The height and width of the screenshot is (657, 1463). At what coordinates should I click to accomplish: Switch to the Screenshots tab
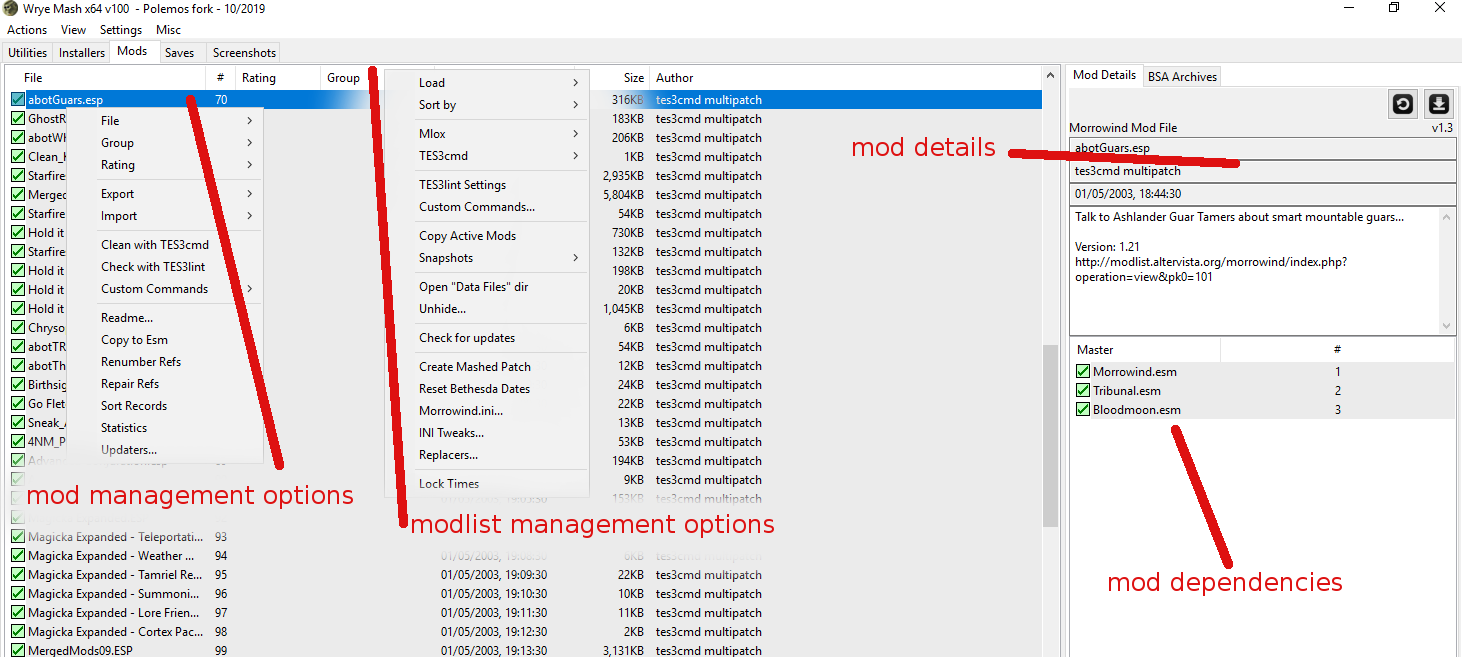(244, 53)
